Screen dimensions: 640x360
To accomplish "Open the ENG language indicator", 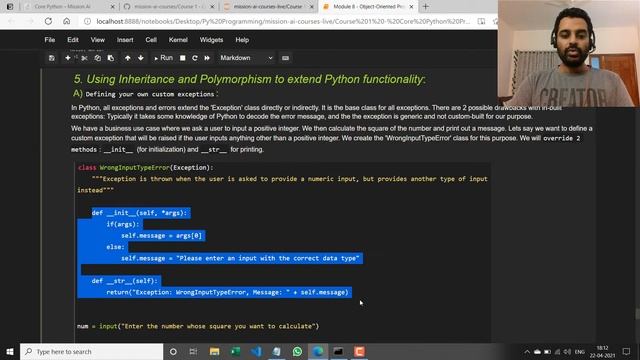I will click(580, 352).
